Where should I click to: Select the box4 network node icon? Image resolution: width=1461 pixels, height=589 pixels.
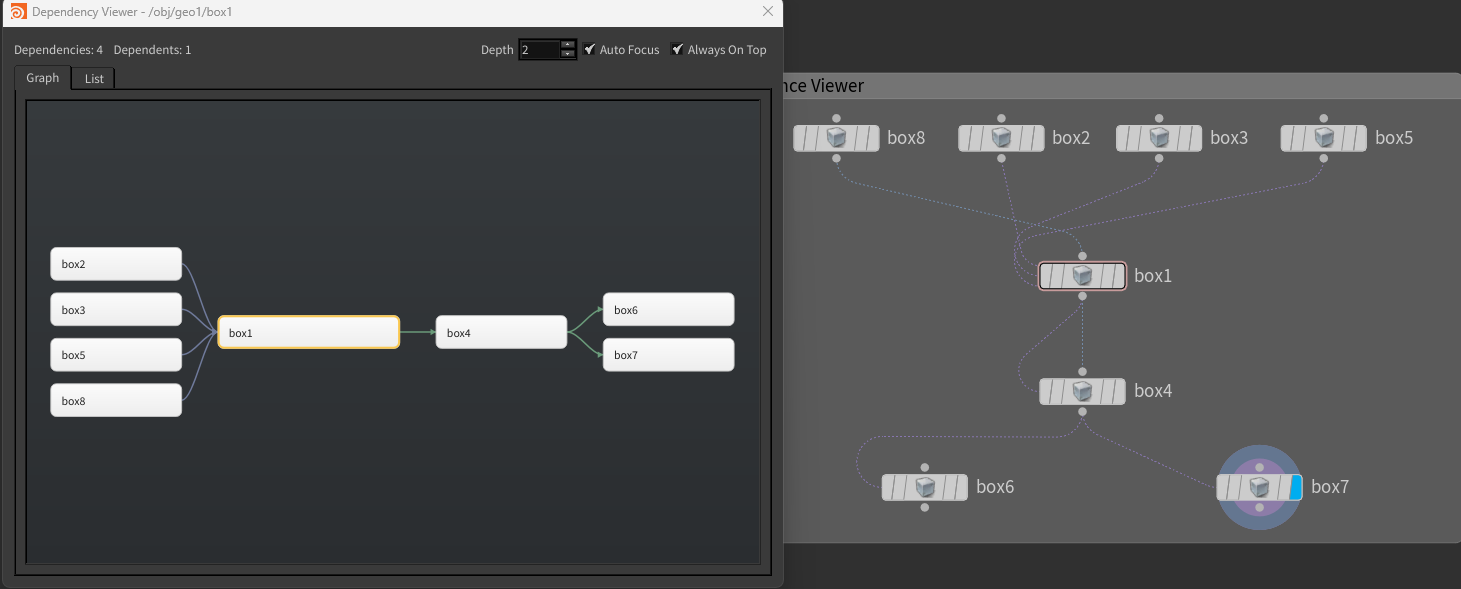[1082, 391]
